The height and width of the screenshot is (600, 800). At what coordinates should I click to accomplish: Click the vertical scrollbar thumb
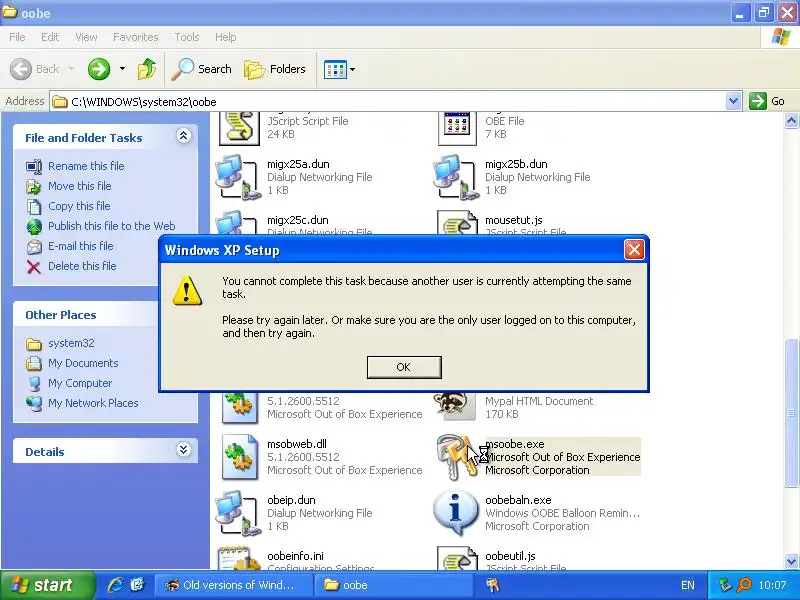coord(791,412)
